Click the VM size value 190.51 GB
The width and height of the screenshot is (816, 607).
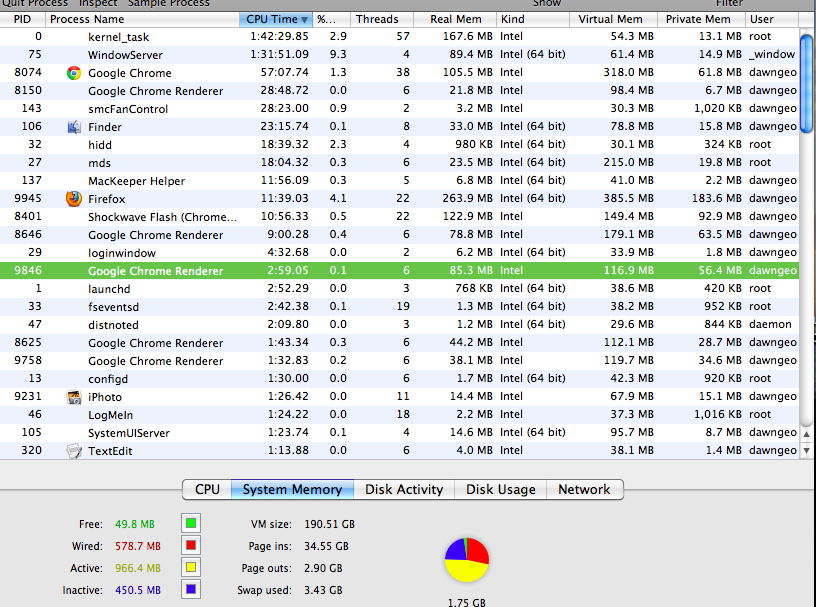pos(329,524)
